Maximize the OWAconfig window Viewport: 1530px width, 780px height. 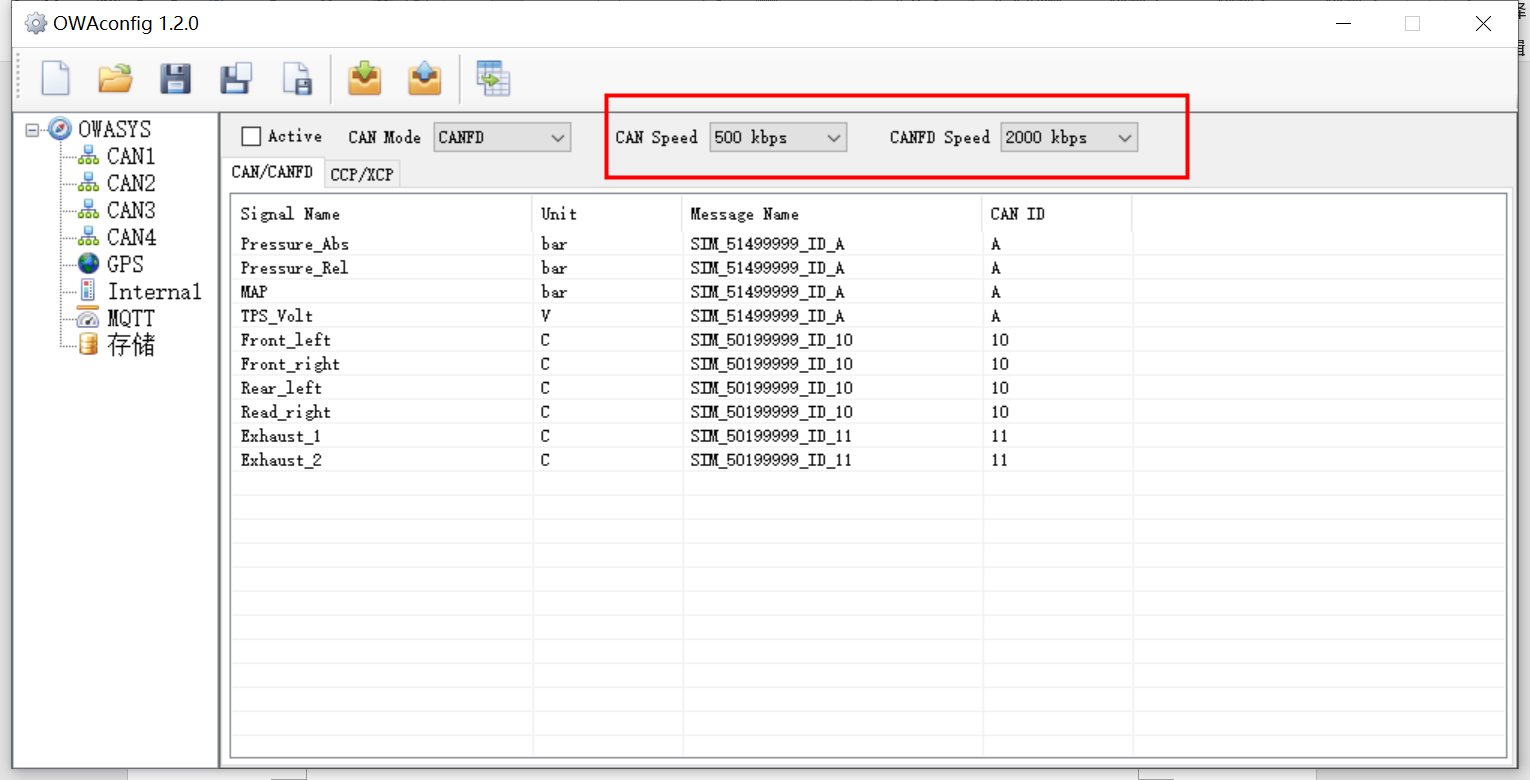[x=1412, y=24]
